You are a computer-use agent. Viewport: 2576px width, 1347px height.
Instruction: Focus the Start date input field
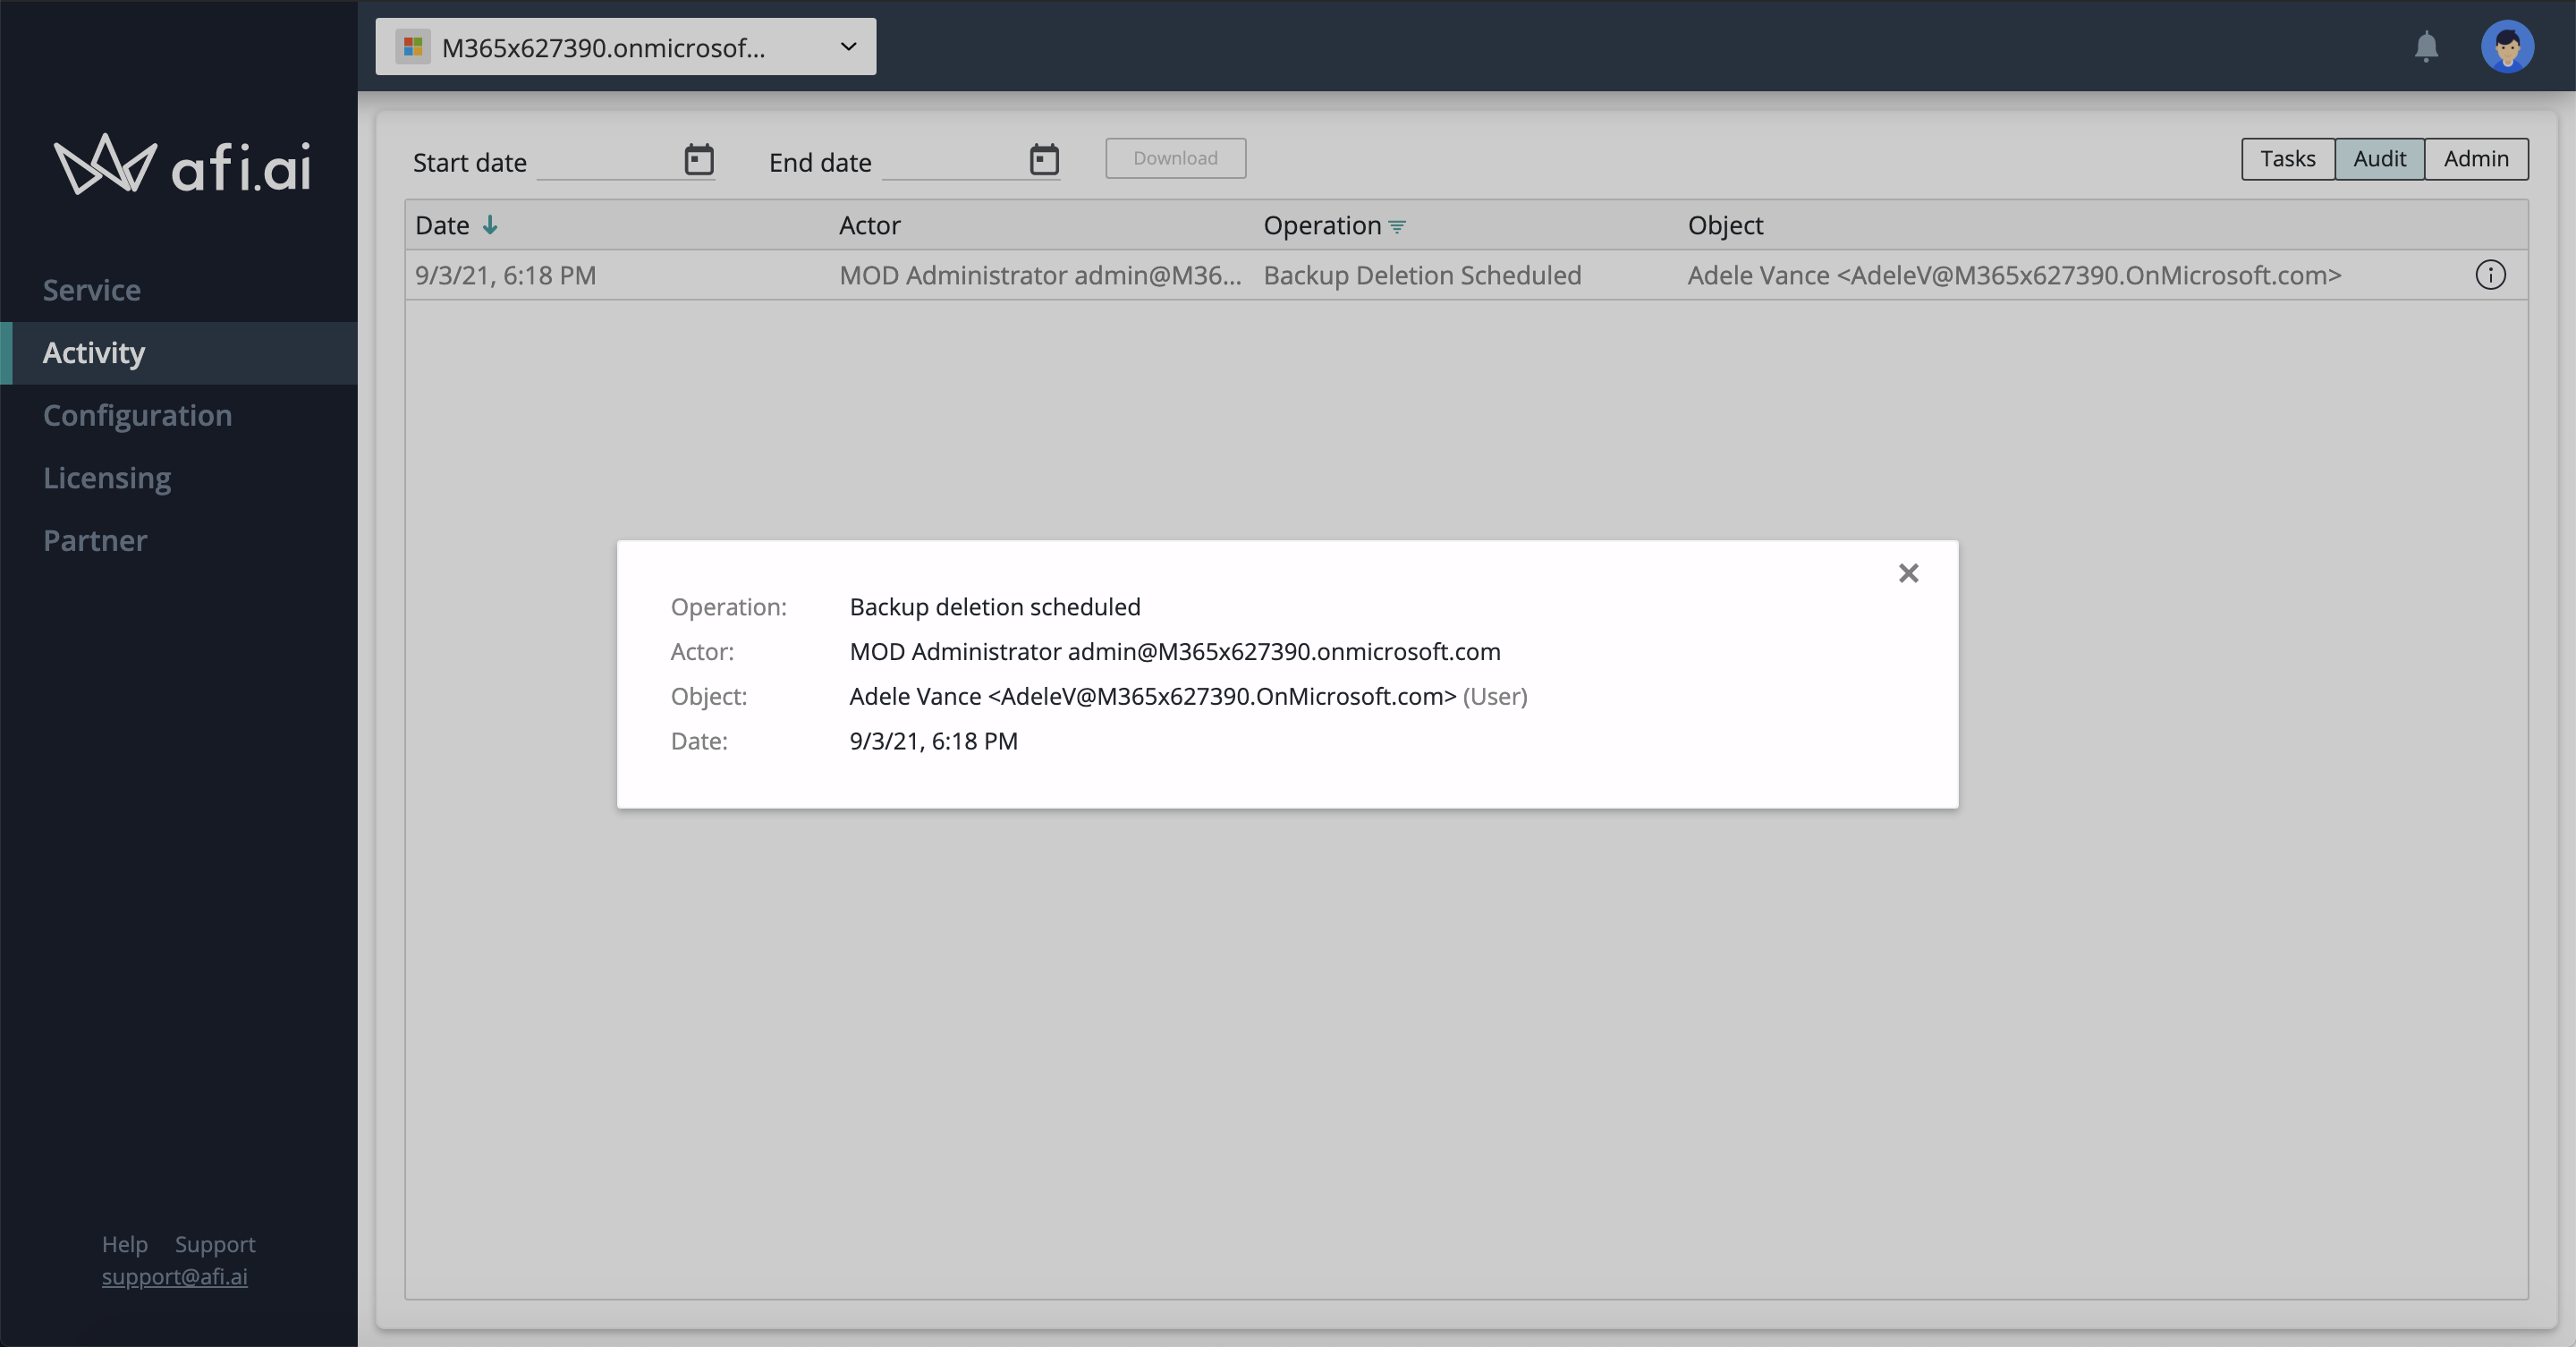click(x=608, y=161)
